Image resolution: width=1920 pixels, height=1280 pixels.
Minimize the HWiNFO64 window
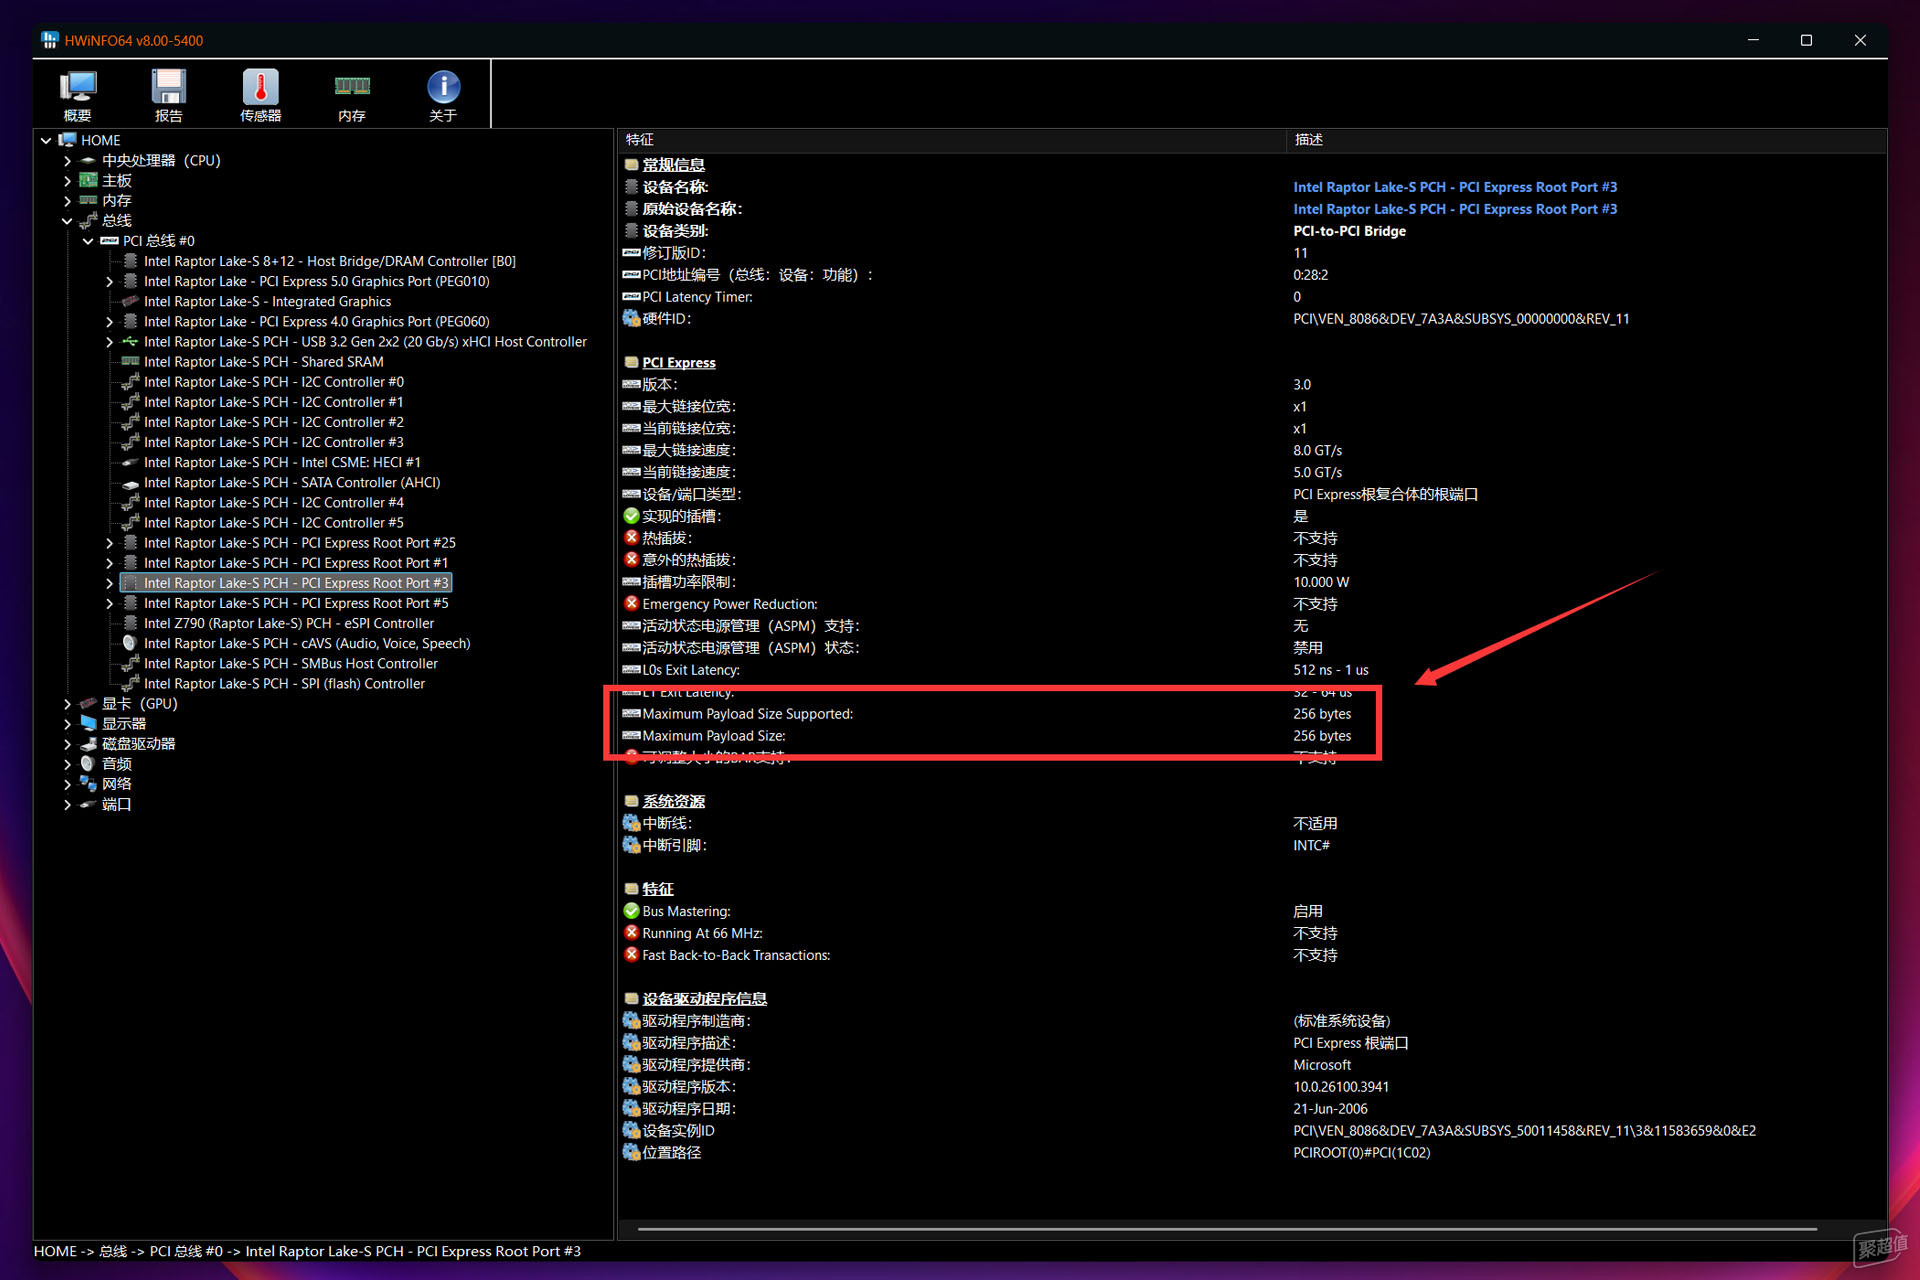1753,40
